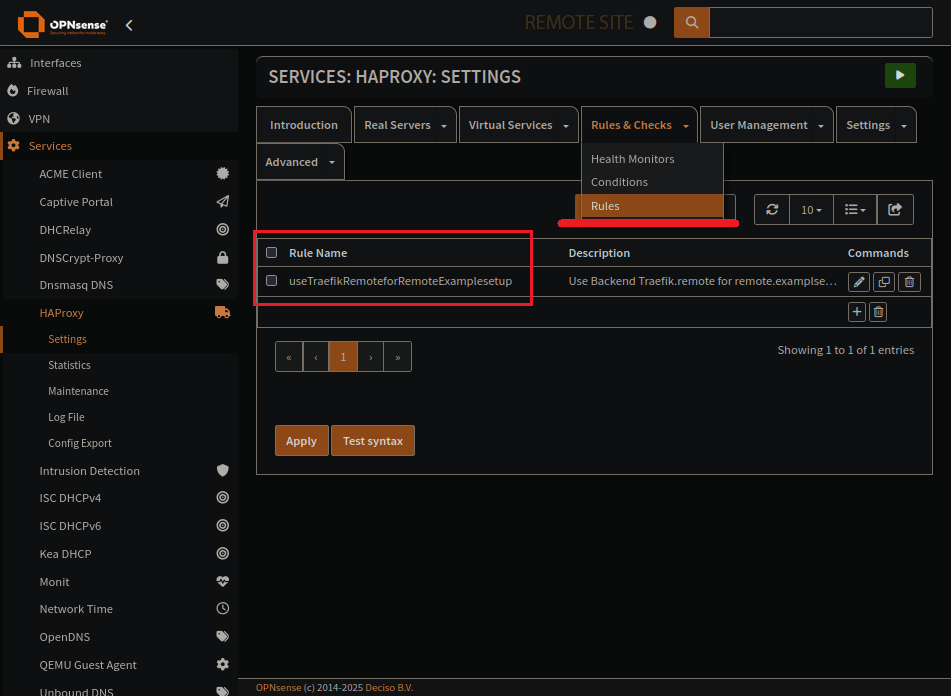This screenshot has height=696, width=951.
Task: Open HAProxy Statistics in sidebar
Action: click(x=69, y=365)
